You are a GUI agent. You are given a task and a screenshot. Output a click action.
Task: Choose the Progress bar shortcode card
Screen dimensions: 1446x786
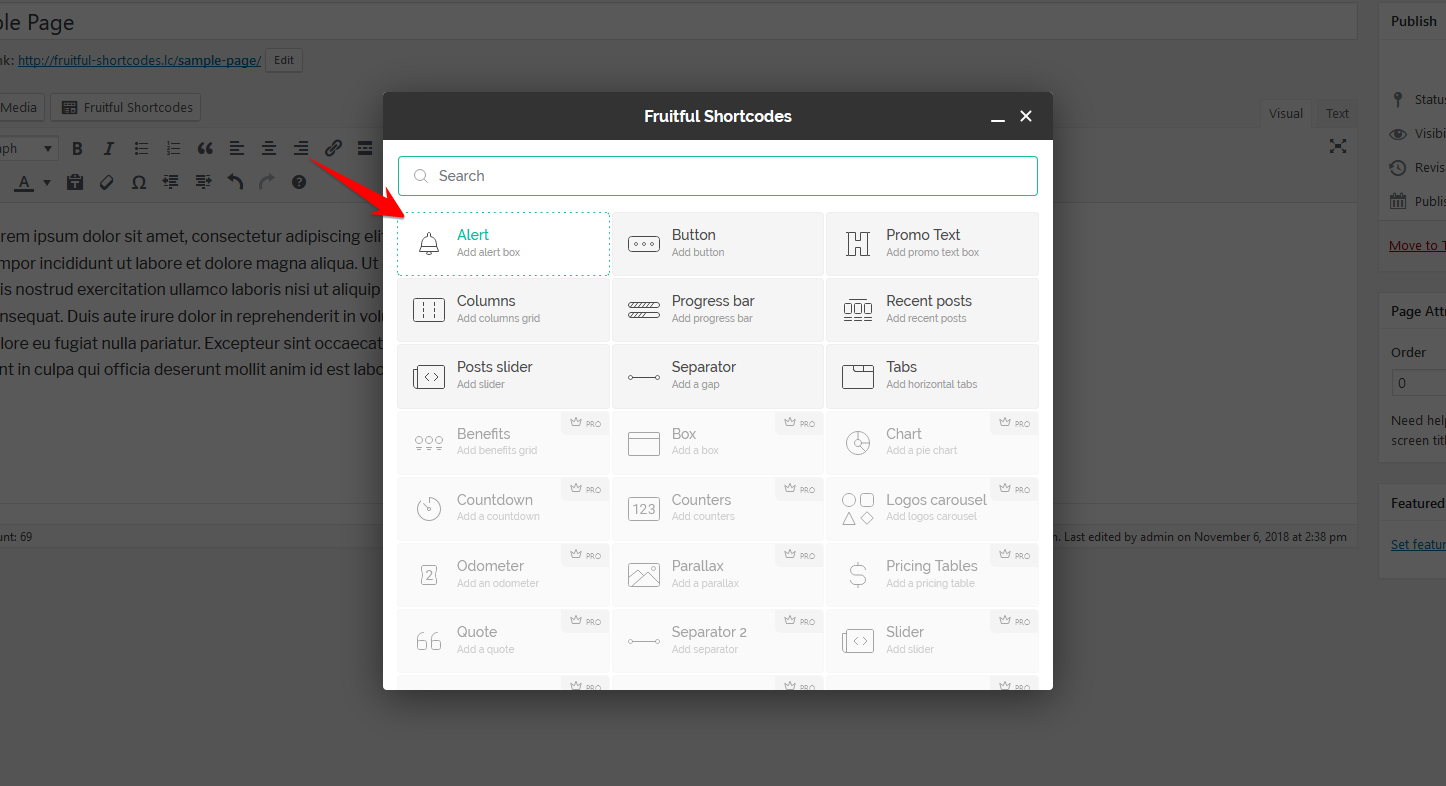[x=718, y=310]
